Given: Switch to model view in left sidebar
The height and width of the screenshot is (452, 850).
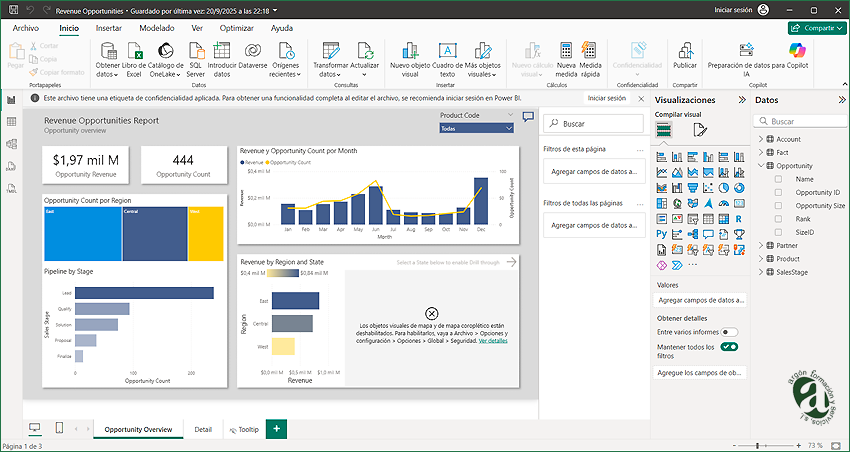Looking at the screenshot, I should click(x=11, y=144).
